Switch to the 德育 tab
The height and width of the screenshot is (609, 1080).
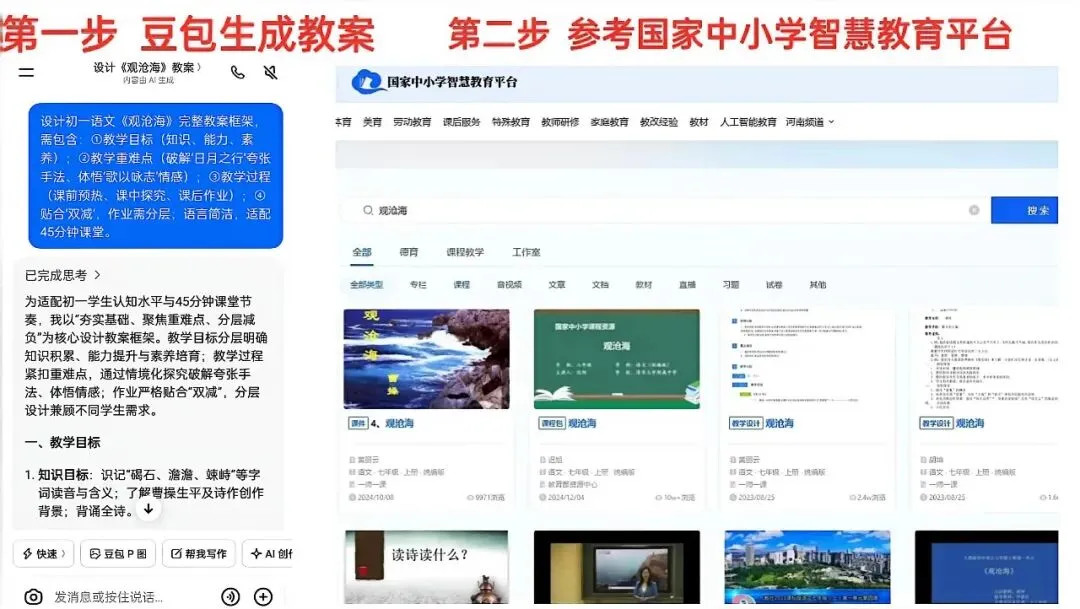(x=408, y=252)
